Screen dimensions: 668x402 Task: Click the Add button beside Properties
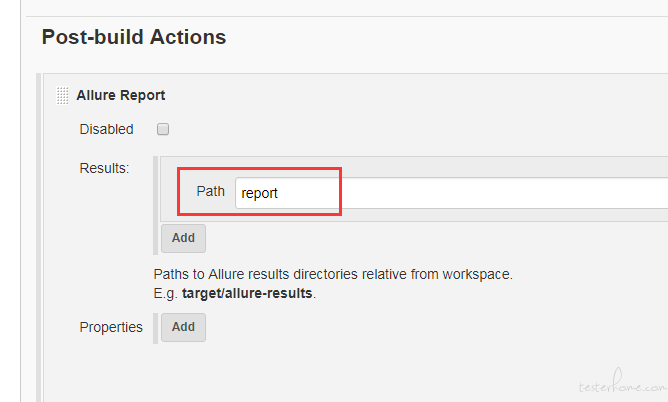[183, 327]
